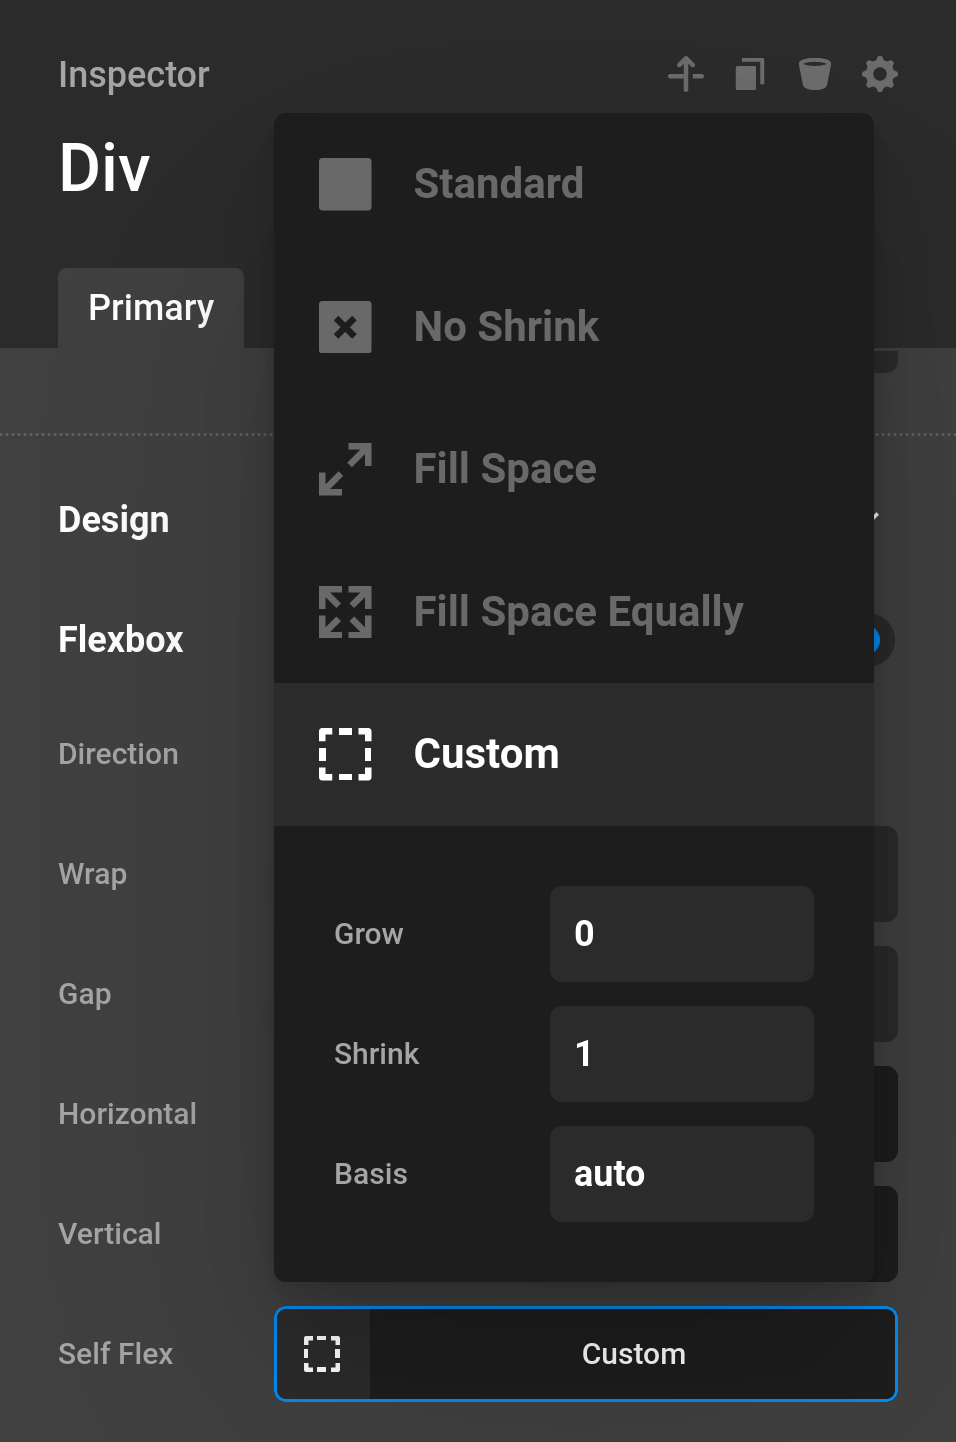Screen dimensions: 956x1442
Task: Switch to the Primary tab
Action: coord(151,308)
